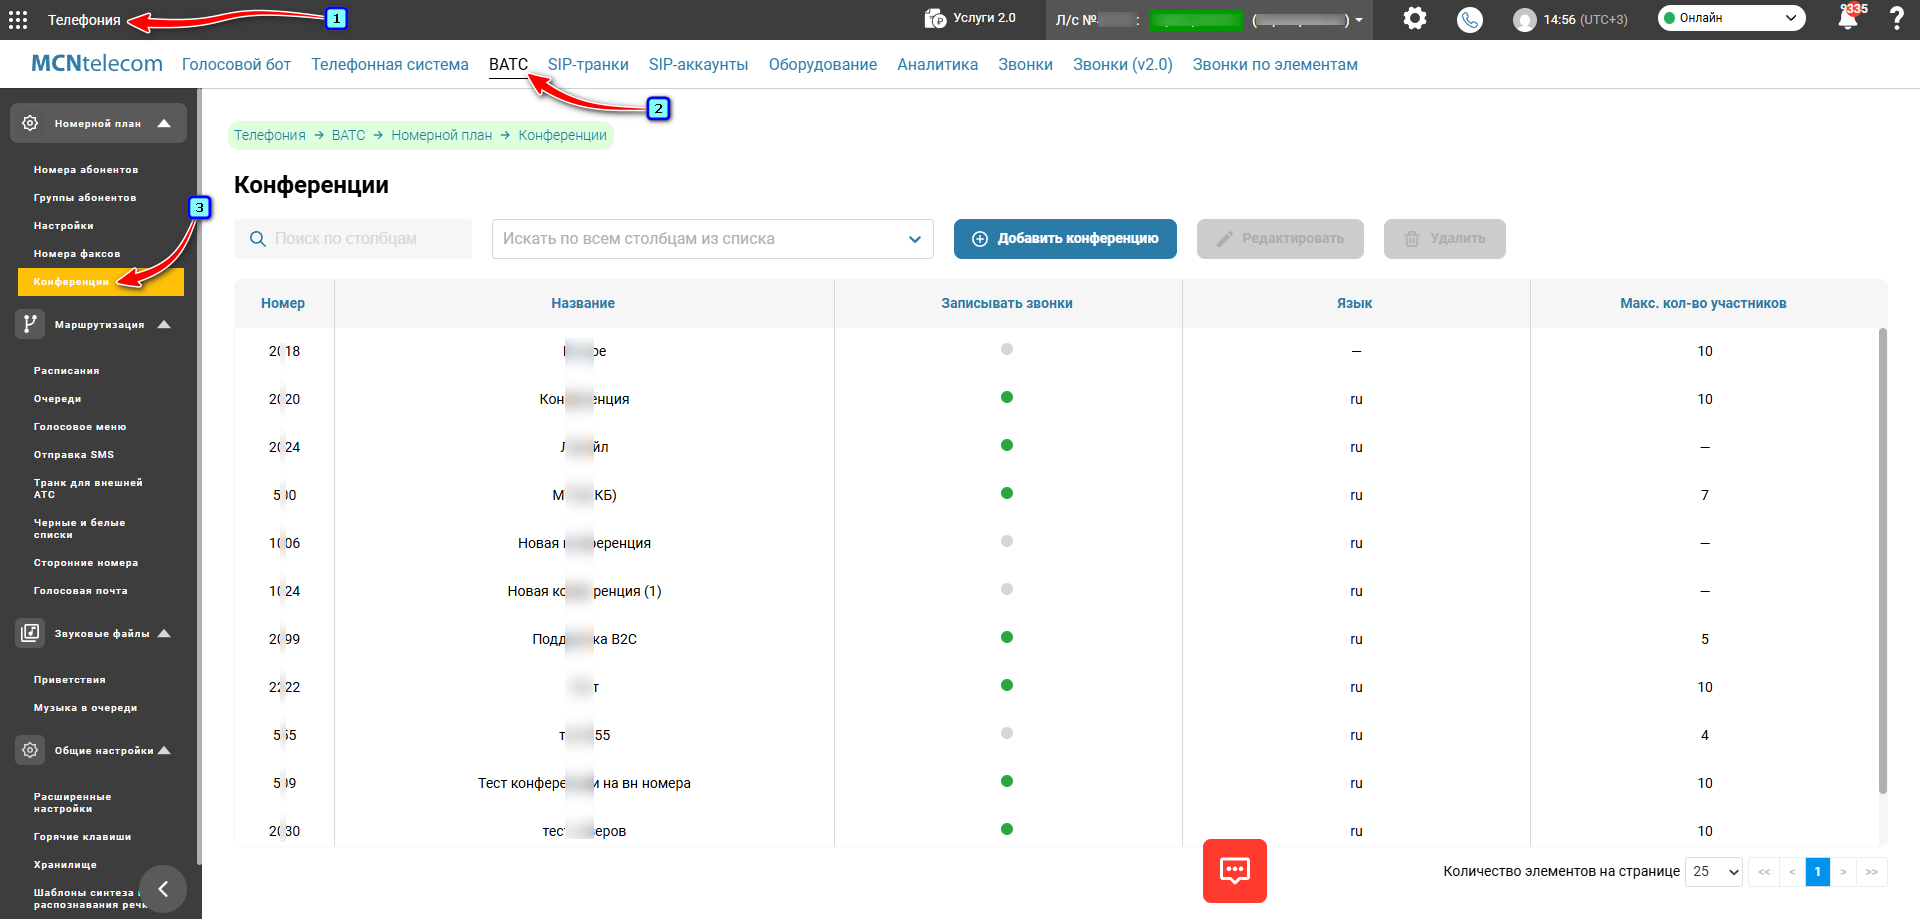Click the Маршрутизация branch icon
1920x919 pixels.
pos(30,324)
